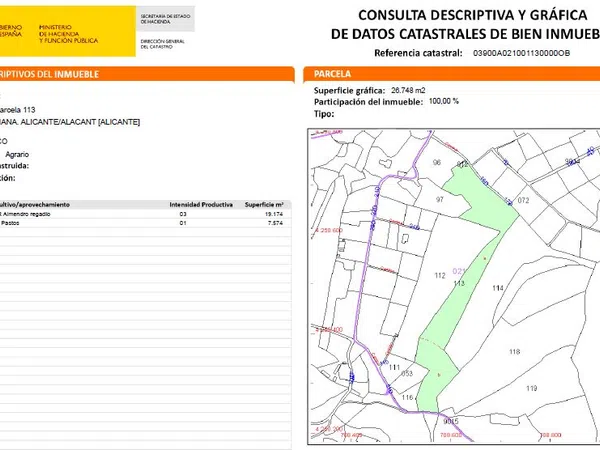The width and height of the screenshot is (600, 450).
Task: Click parcel 118 on the map
Action: point(514,352)
